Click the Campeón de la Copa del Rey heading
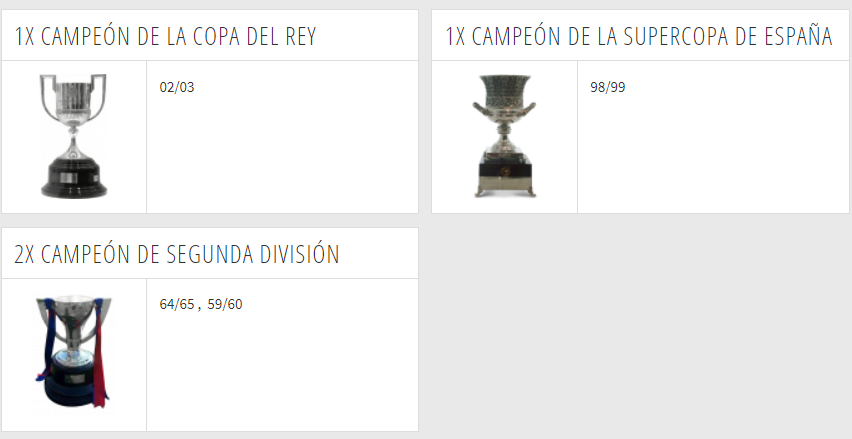The height and width of the screenshot is (439, 852). click(x=165, y=36)
